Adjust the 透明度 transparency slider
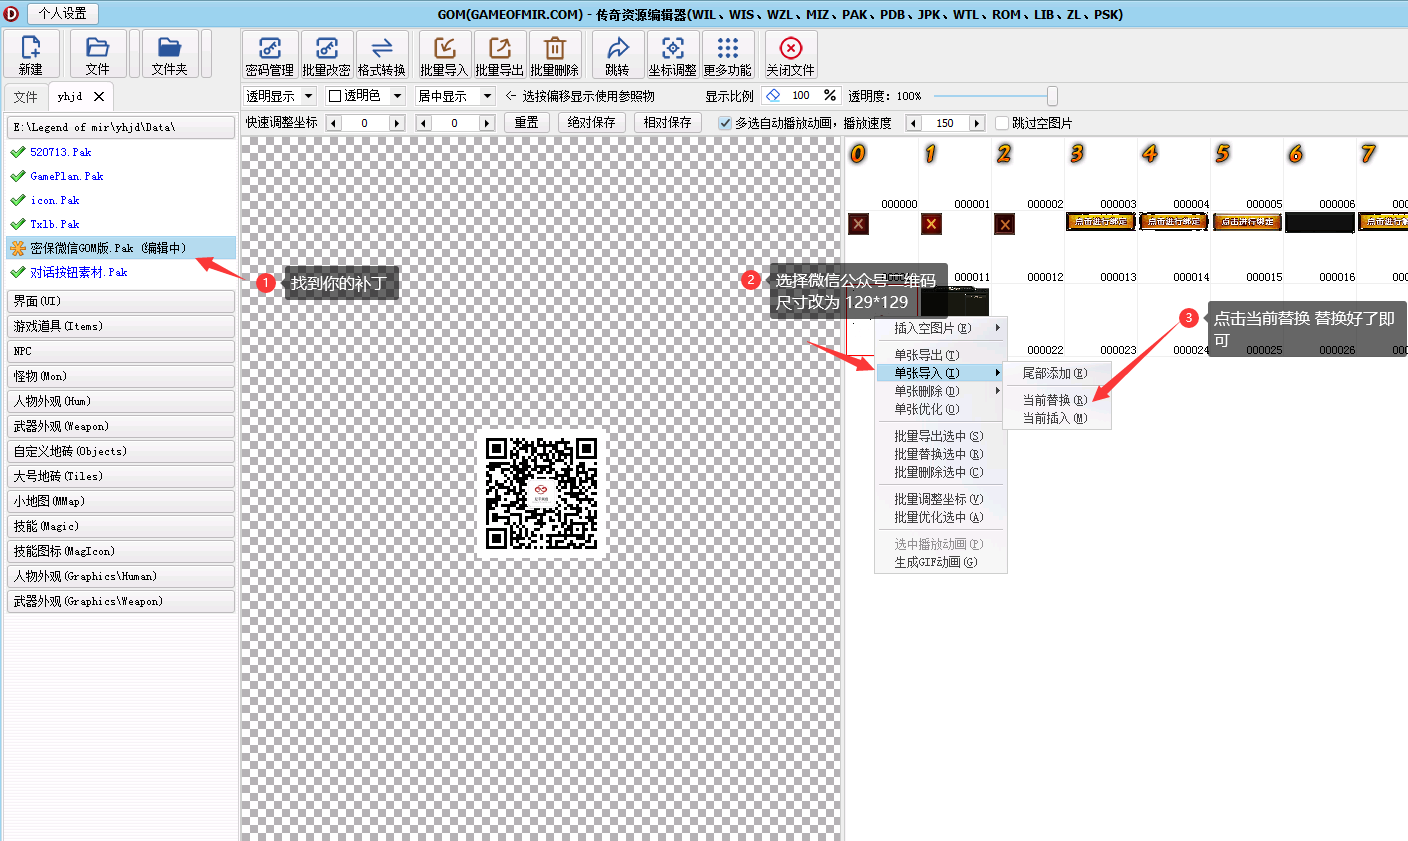1408x841 pixels. click(1052, 96)
